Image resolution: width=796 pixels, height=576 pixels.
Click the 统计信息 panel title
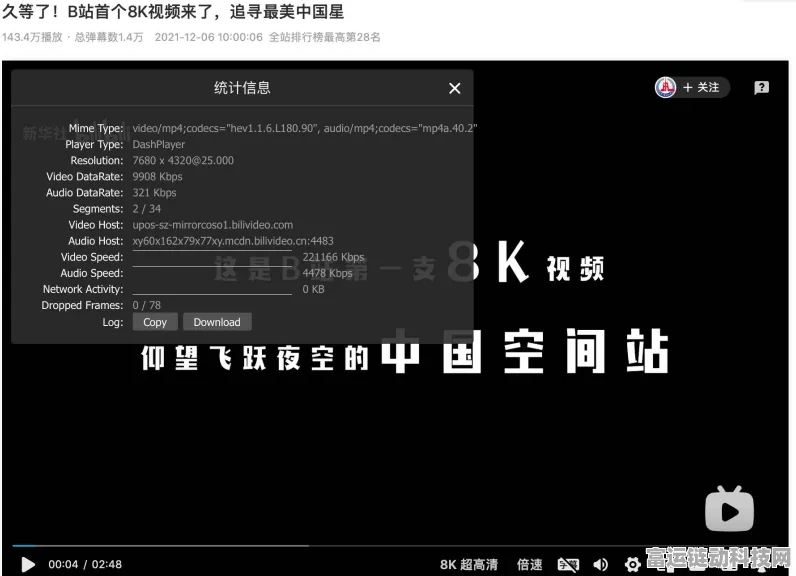[242, 88]
